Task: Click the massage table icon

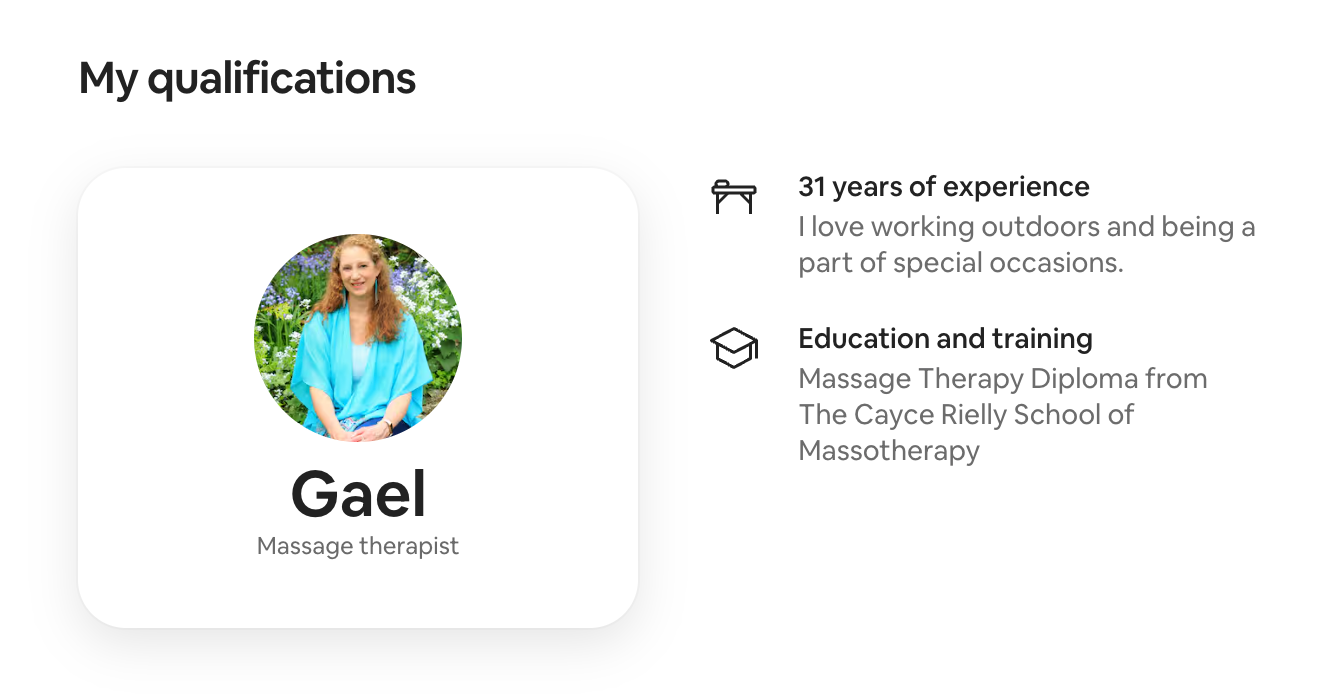Action: 734,196
